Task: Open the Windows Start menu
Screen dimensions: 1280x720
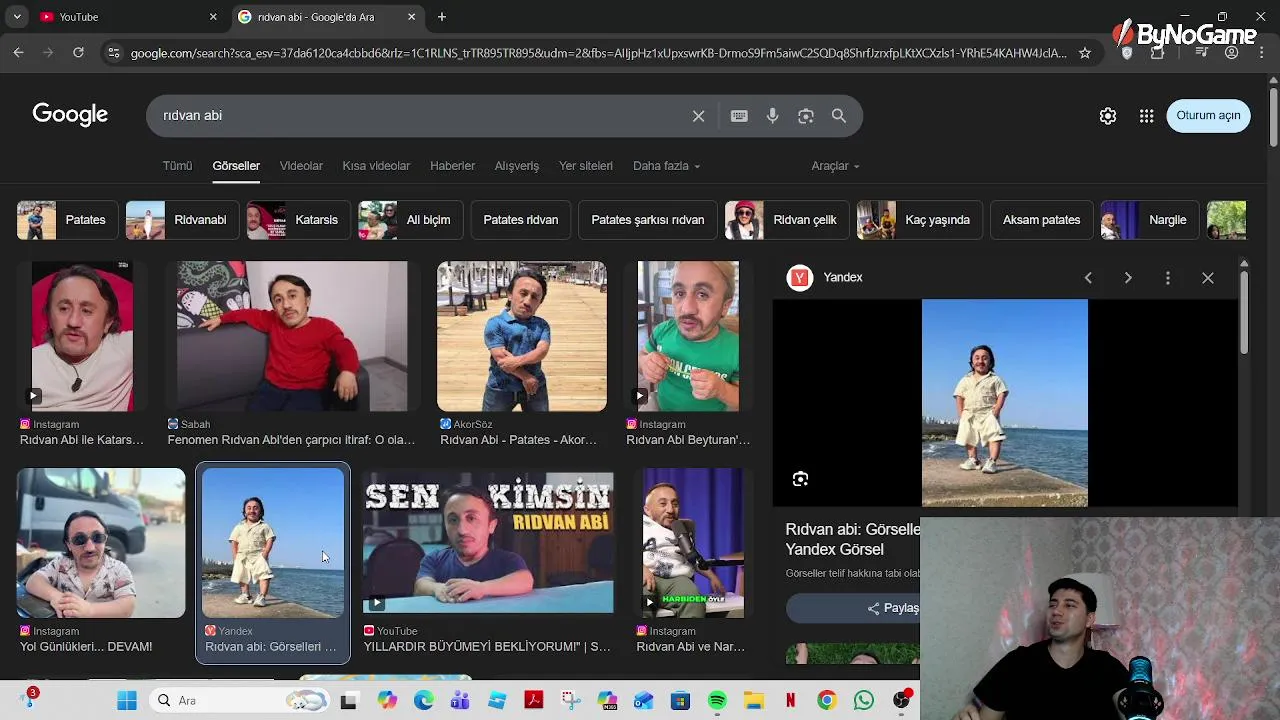Action: (127, 701)
